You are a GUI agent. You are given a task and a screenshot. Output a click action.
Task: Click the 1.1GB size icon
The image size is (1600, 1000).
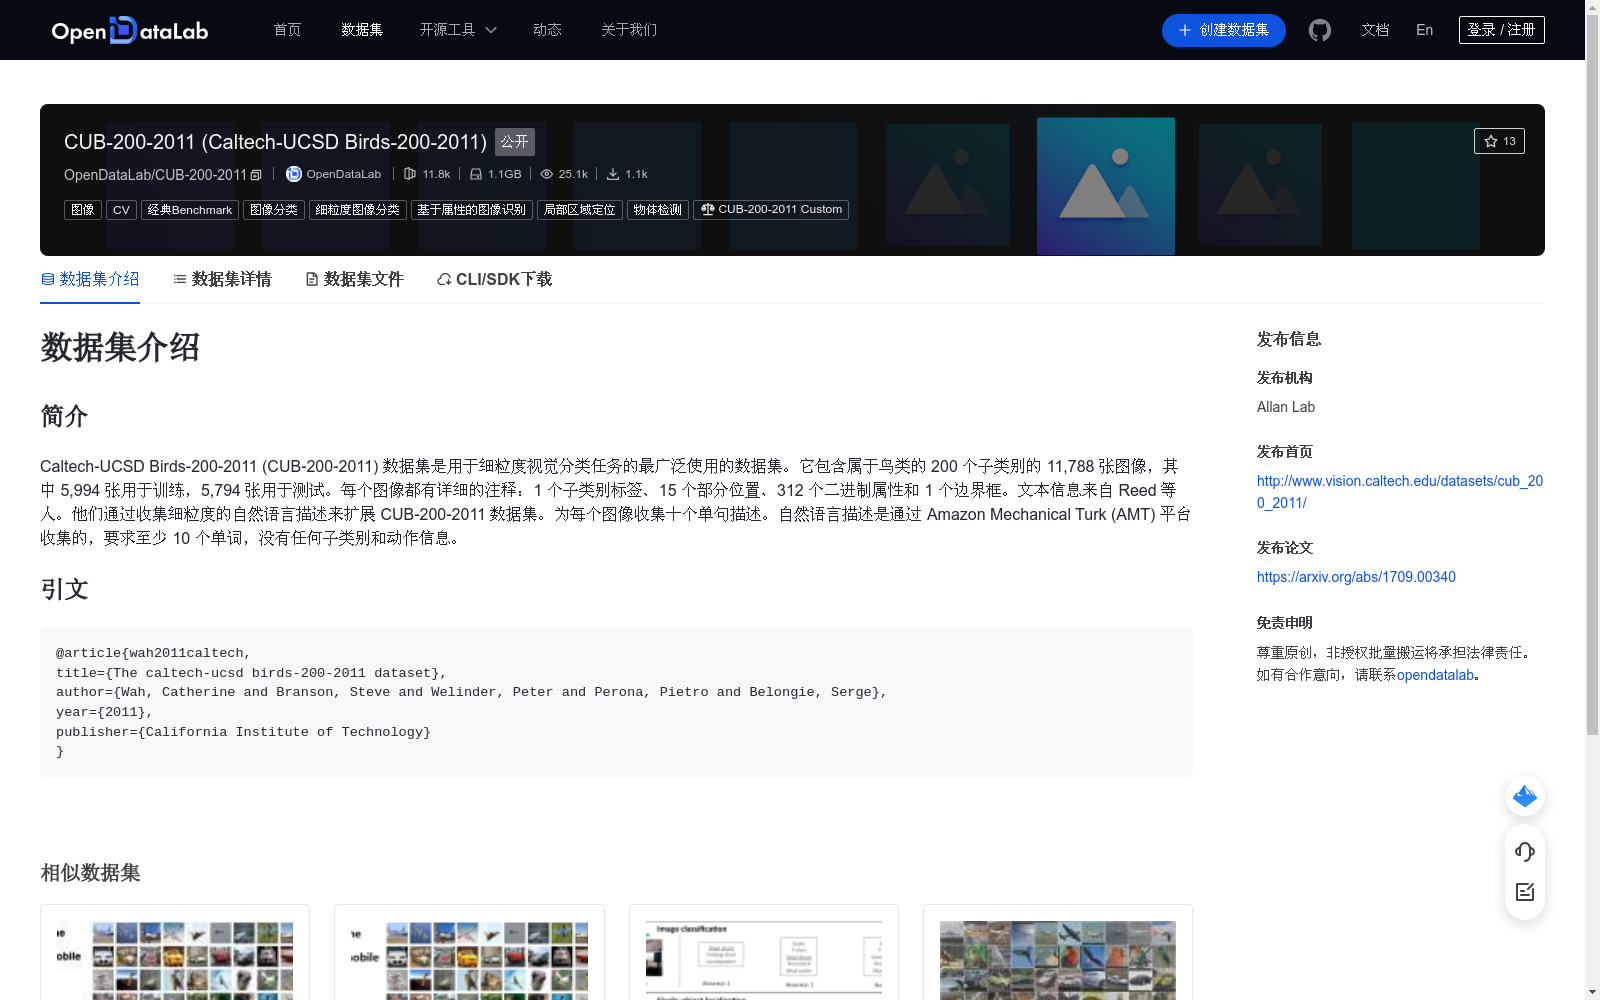[x=476, y=174]
